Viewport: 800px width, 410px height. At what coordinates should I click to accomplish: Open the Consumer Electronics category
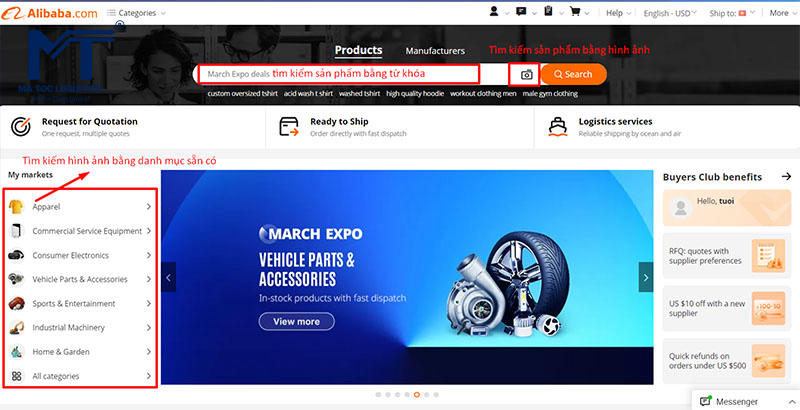point(70,255)
